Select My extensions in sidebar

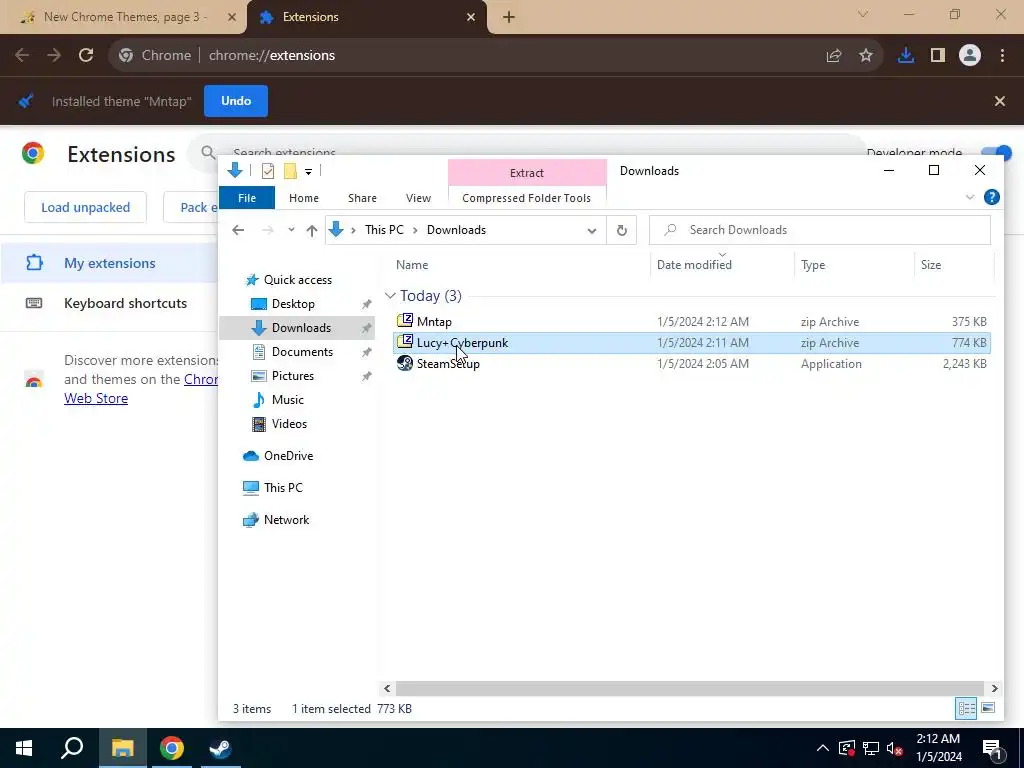pyautogui.click(x=110, y=264)
